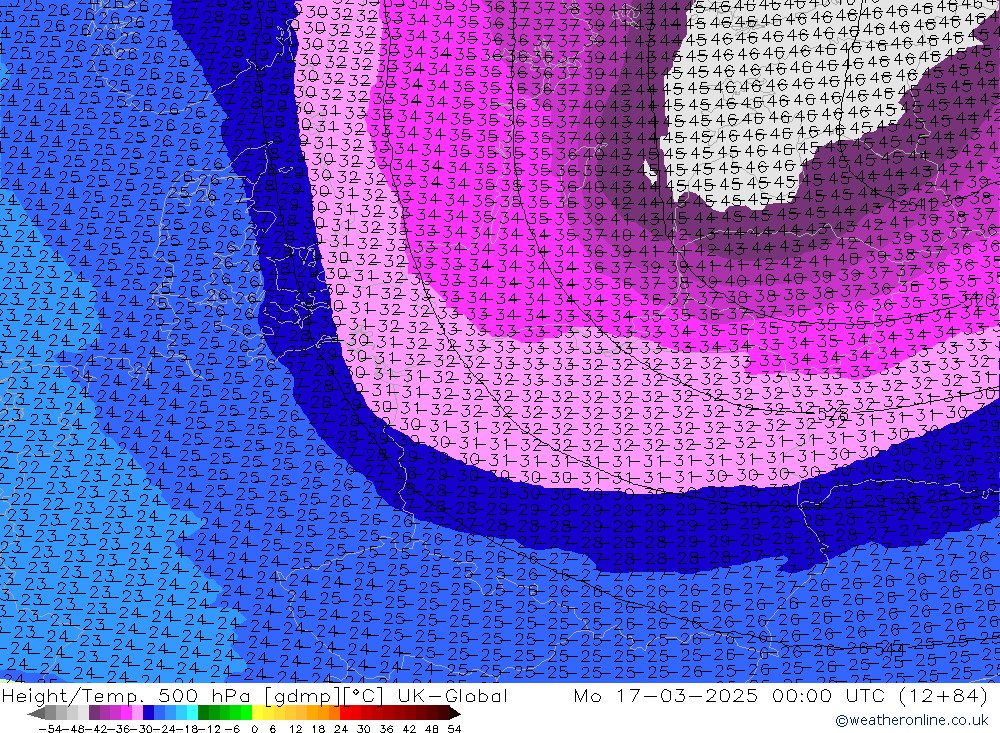Click the 'Mo 17-03-2025' date text
The image size is (1000, 733).
(x=666, y=695)
